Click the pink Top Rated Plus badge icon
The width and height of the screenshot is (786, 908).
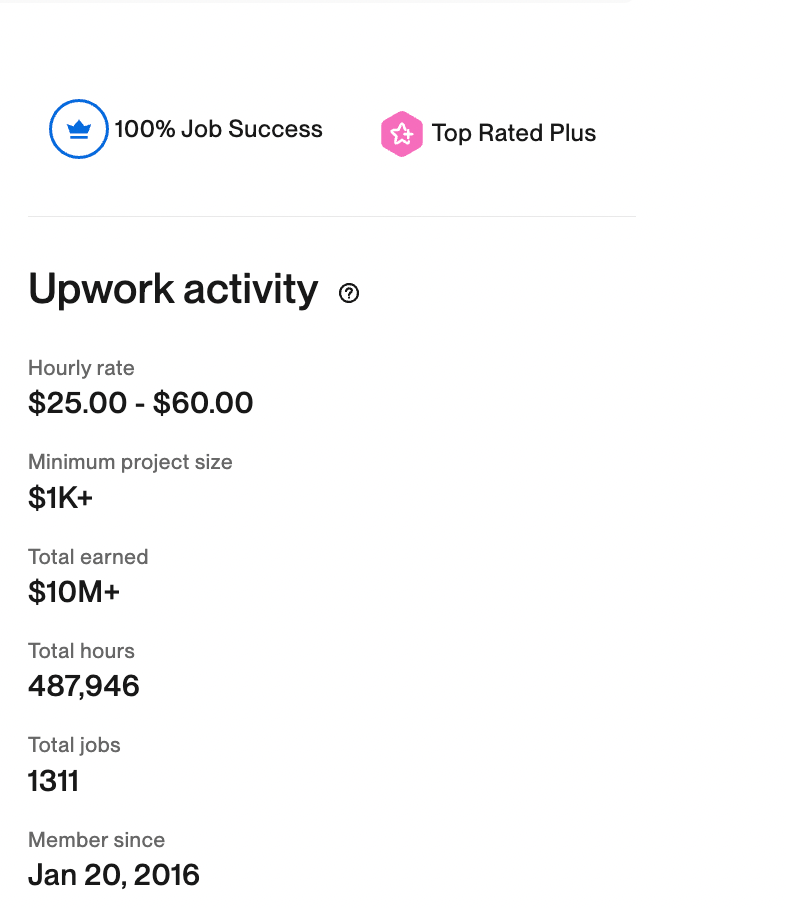point(401,134)
